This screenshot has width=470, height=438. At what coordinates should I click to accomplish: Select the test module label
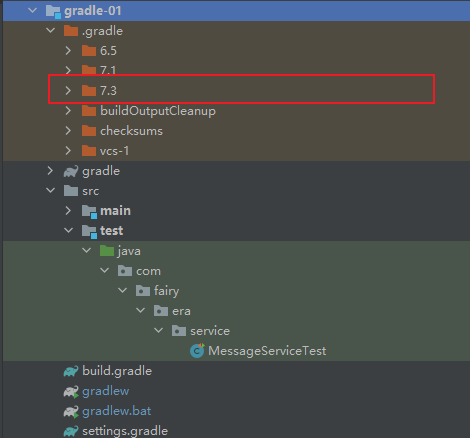point(112,231)
